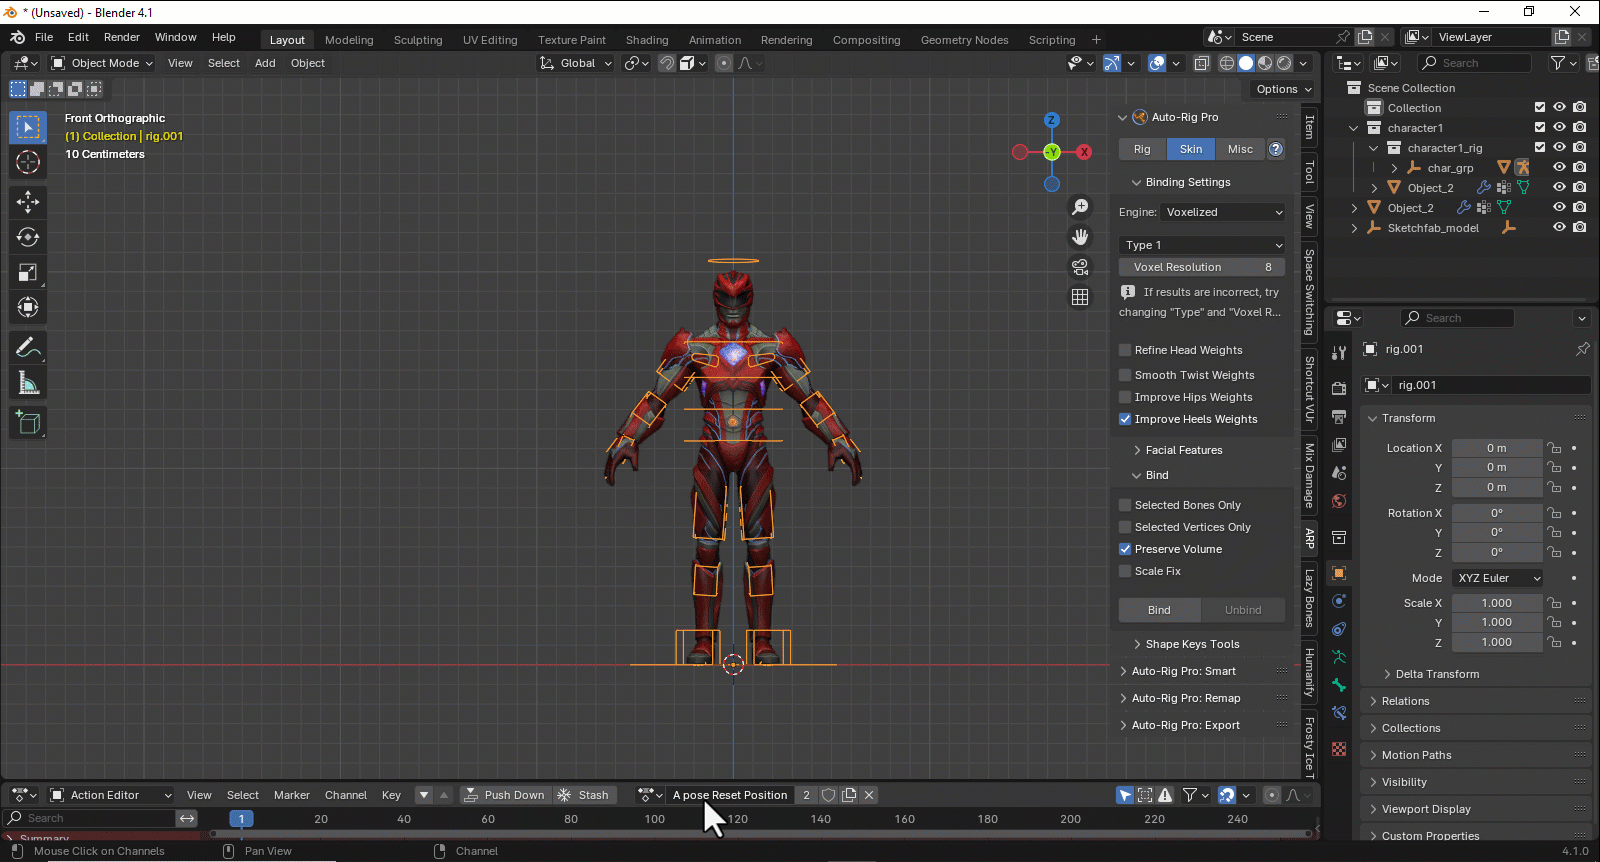Open the Modeling workspace tab

coord(349,40)
